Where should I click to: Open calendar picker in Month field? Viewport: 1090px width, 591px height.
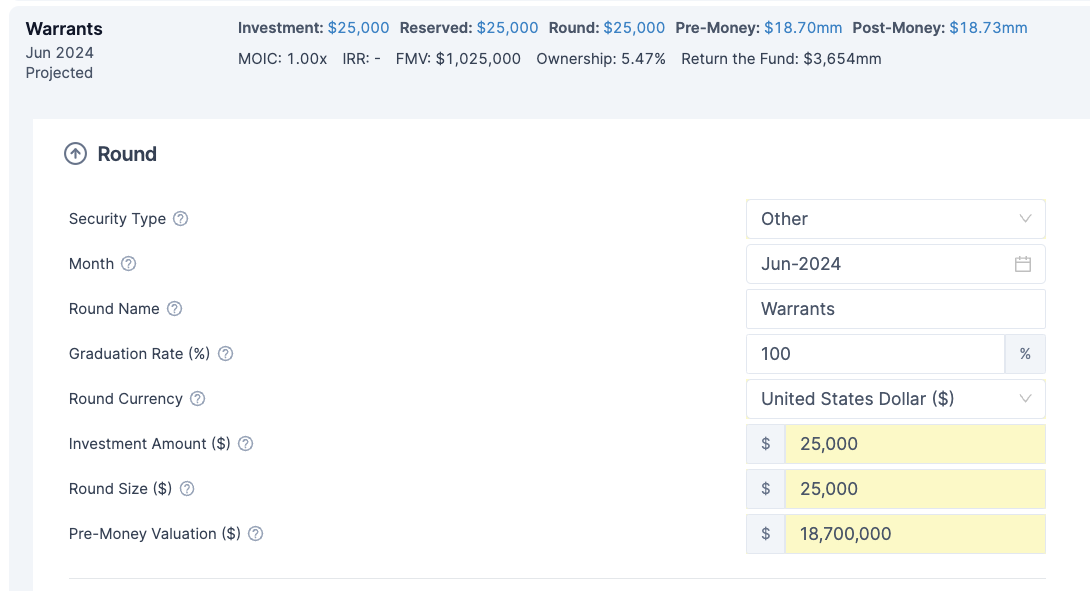pos(1022,264)
